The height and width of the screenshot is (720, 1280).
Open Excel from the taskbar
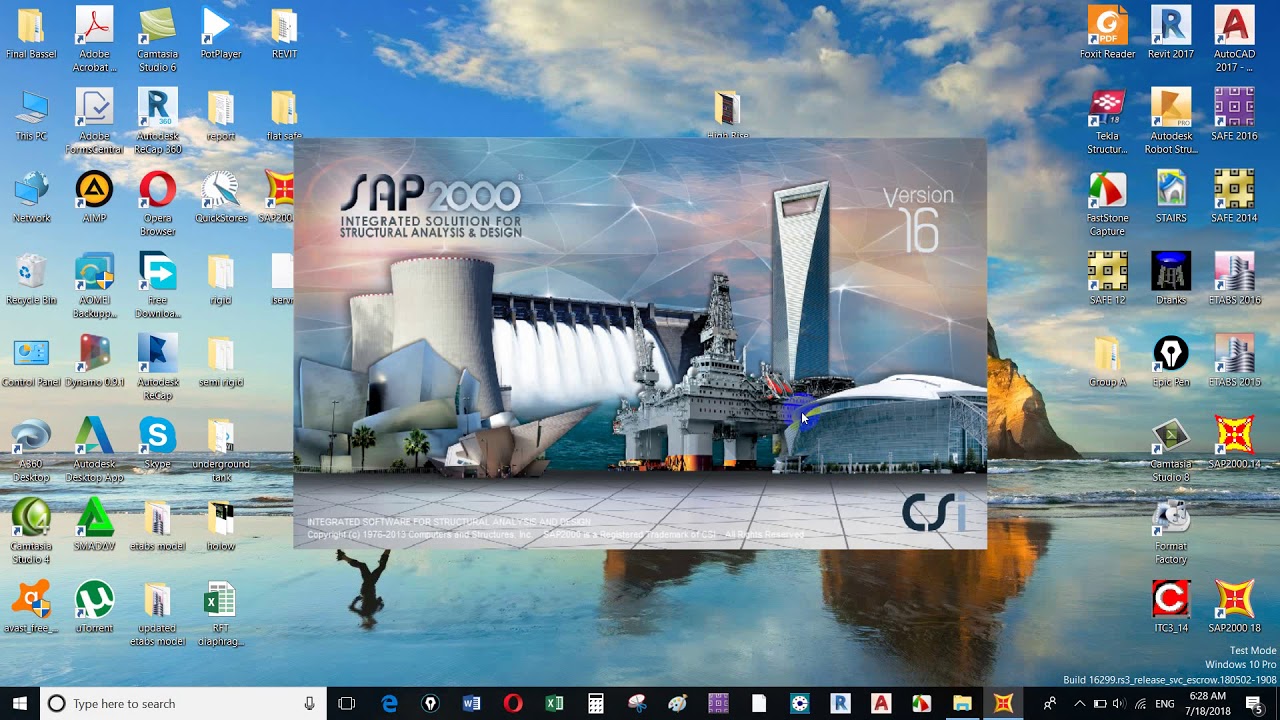[x=554, y=704]
